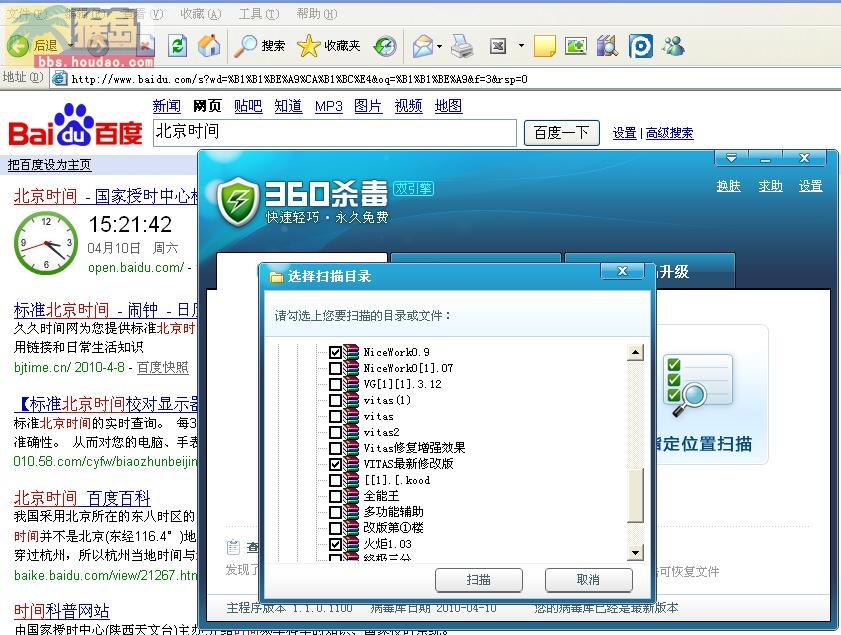Switch Baidu search to 地图

tap(448, 106)
